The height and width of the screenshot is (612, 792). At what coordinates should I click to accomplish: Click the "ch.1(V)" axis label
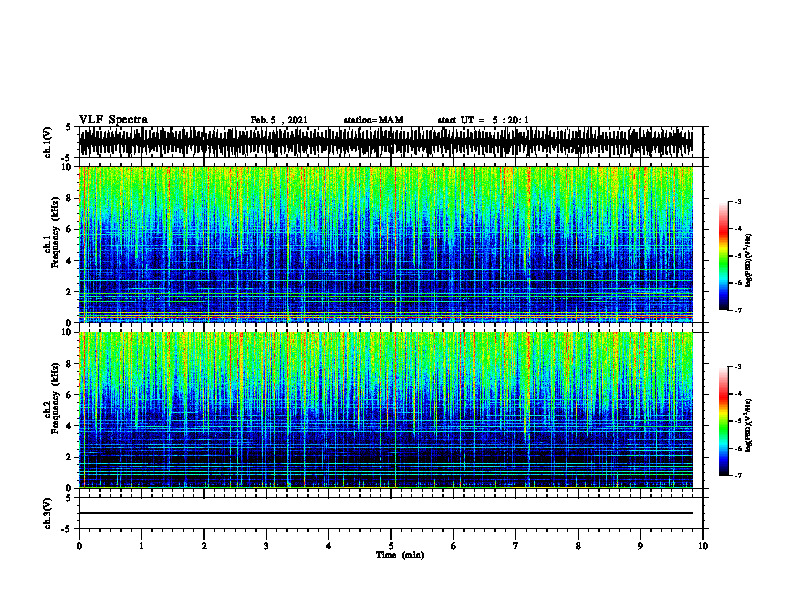point(47,142)
